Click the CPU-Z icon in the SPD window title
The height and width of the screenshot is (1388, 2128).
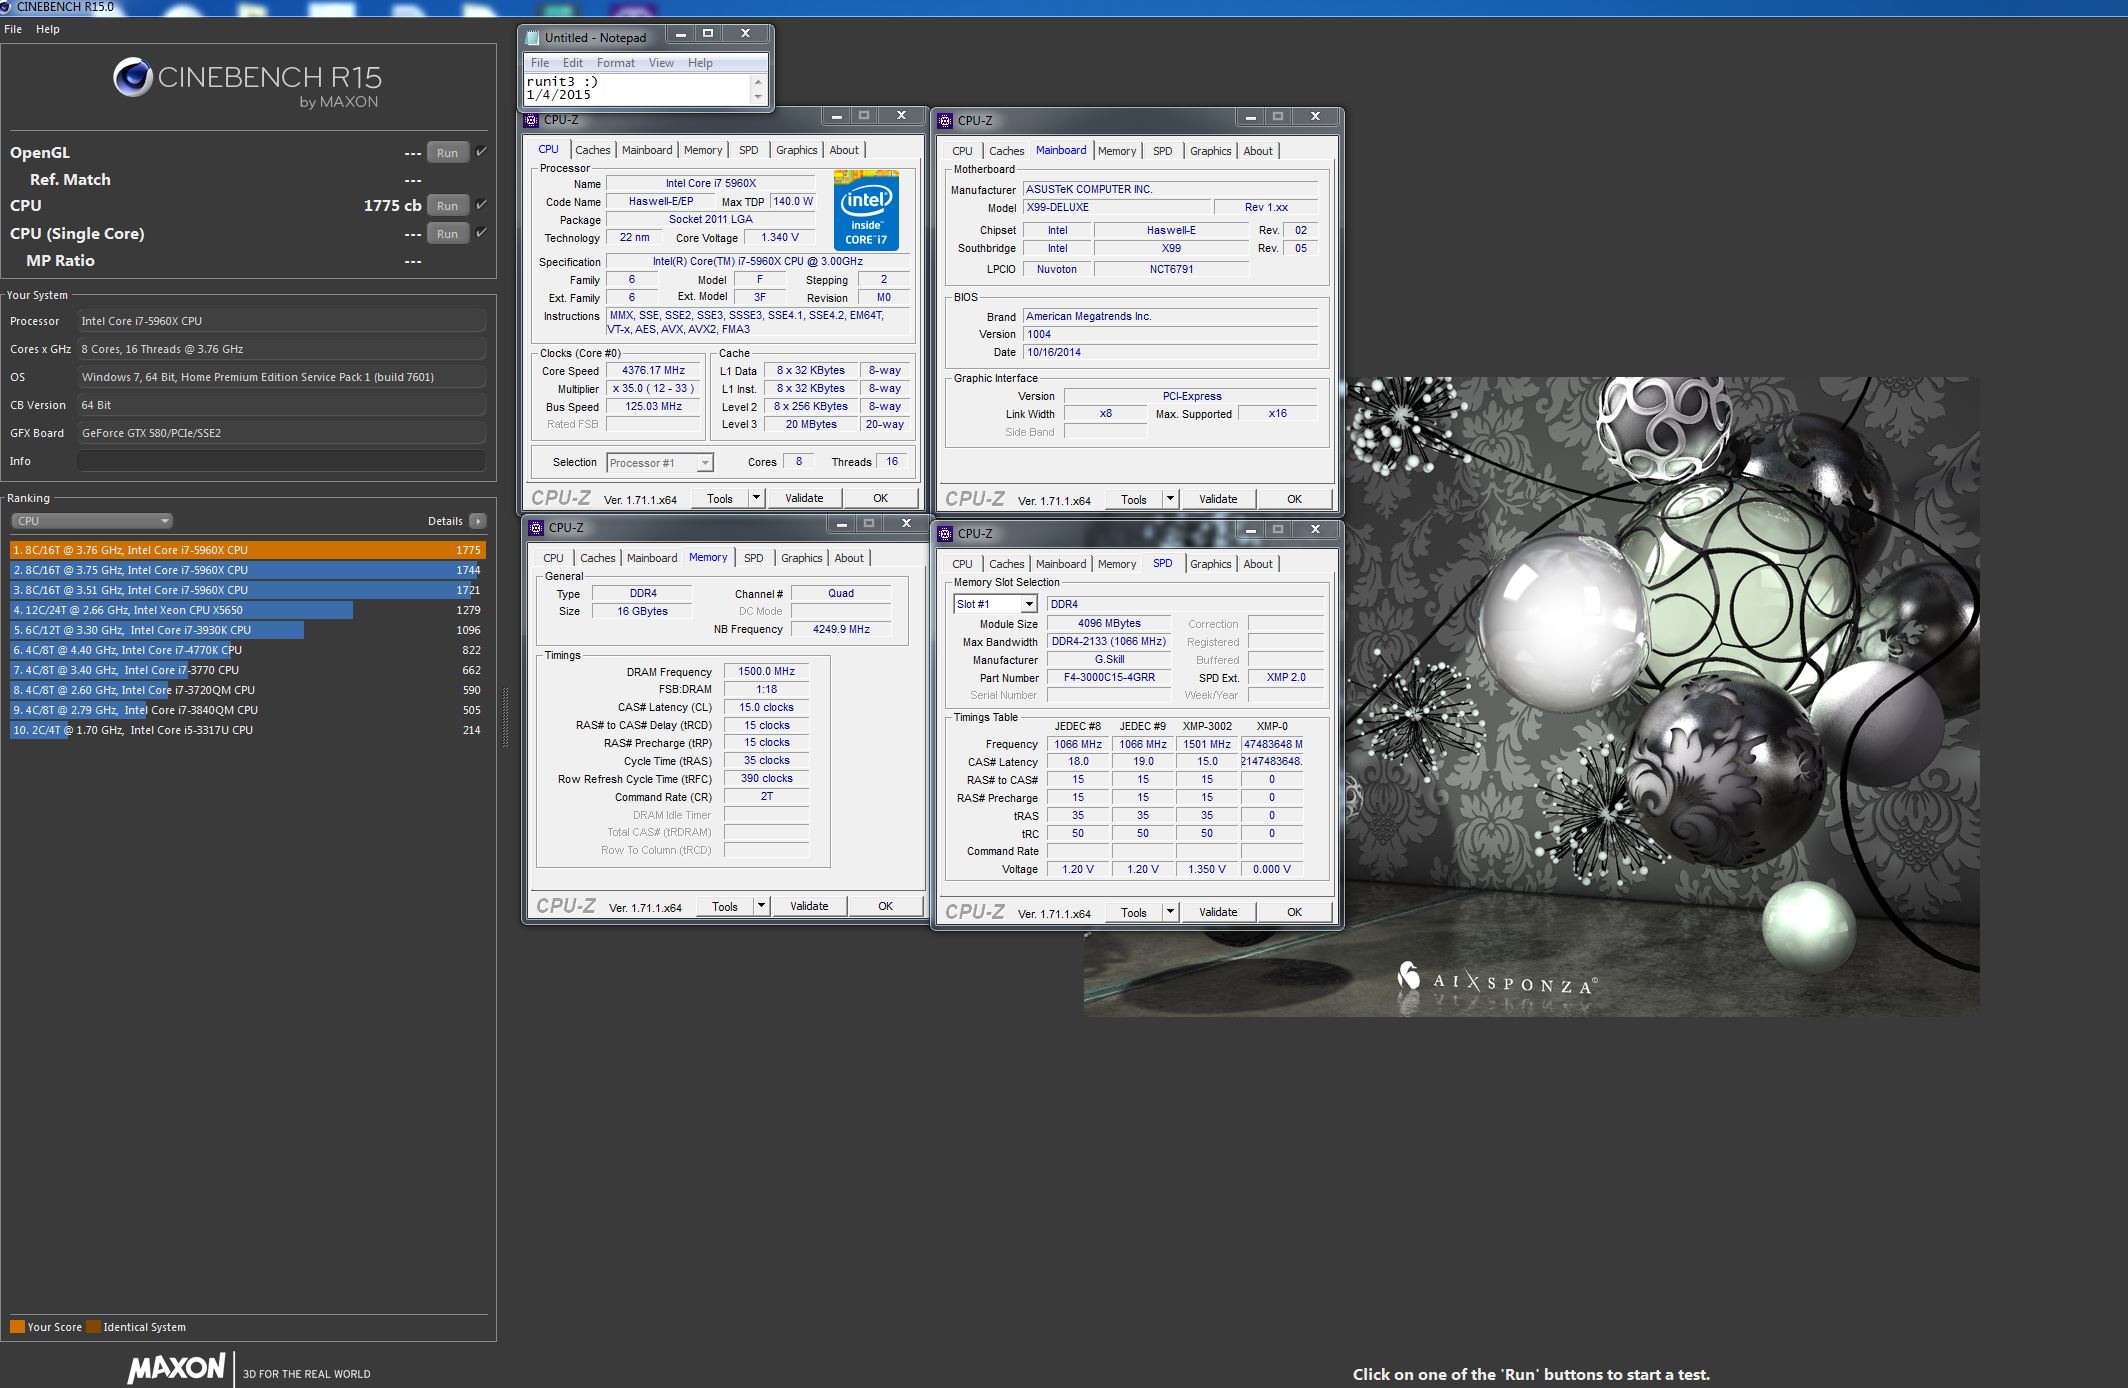click(x=945, y=534)
